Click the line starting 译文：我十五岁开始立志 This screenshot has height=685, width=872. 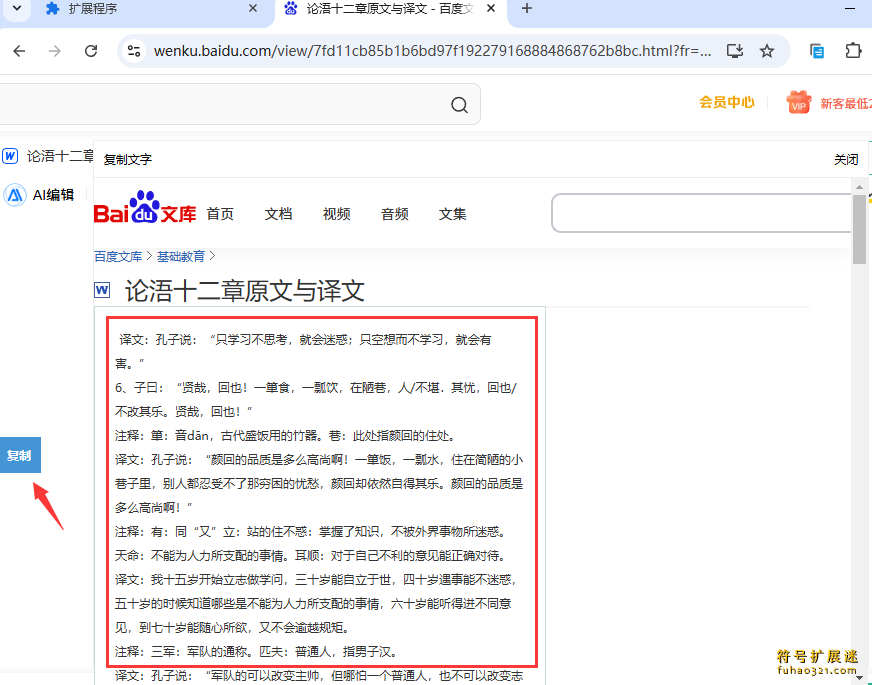point(316,579)
